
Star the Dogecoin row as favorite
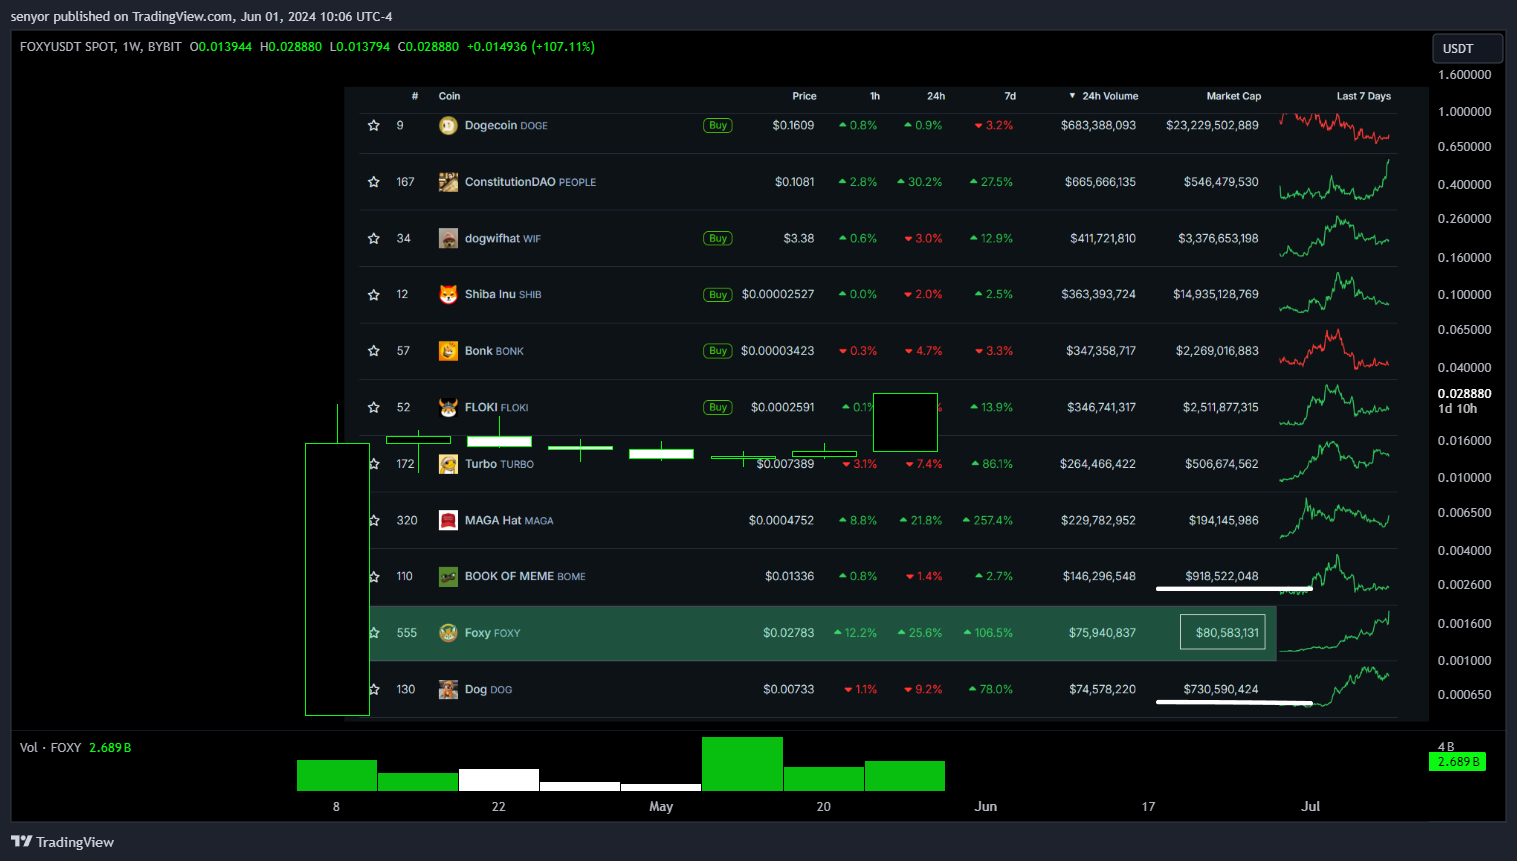tap(374, 126)
